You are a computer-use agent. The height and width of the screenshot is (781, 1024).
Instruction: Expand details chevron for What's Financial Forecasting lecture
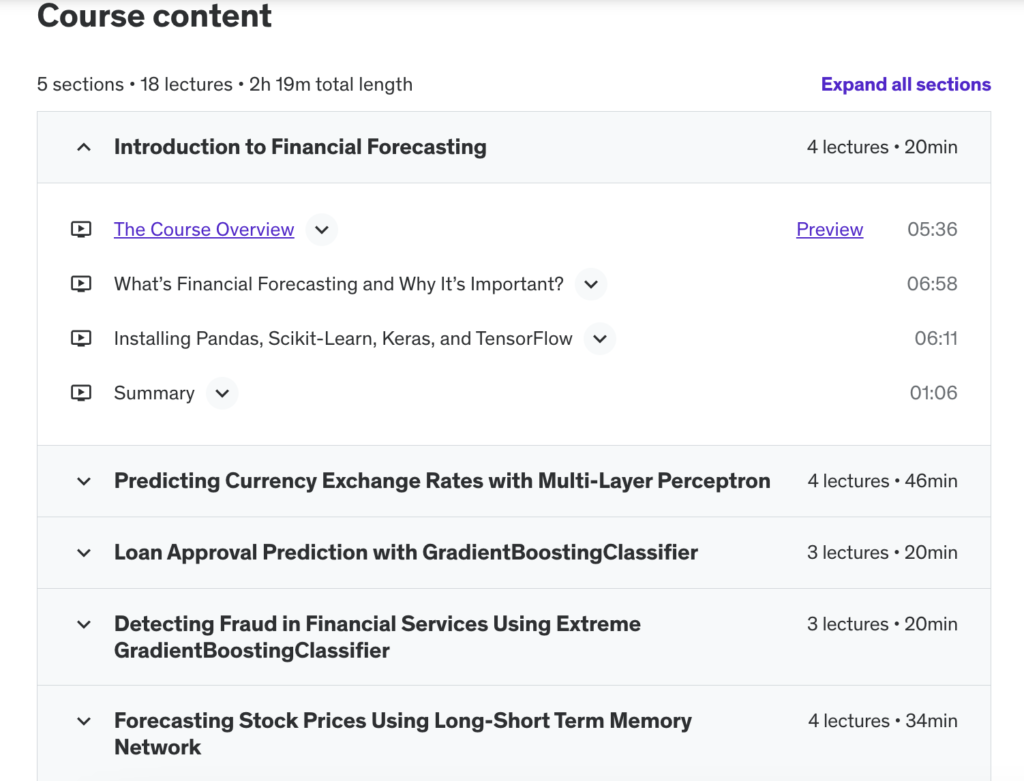591,284
